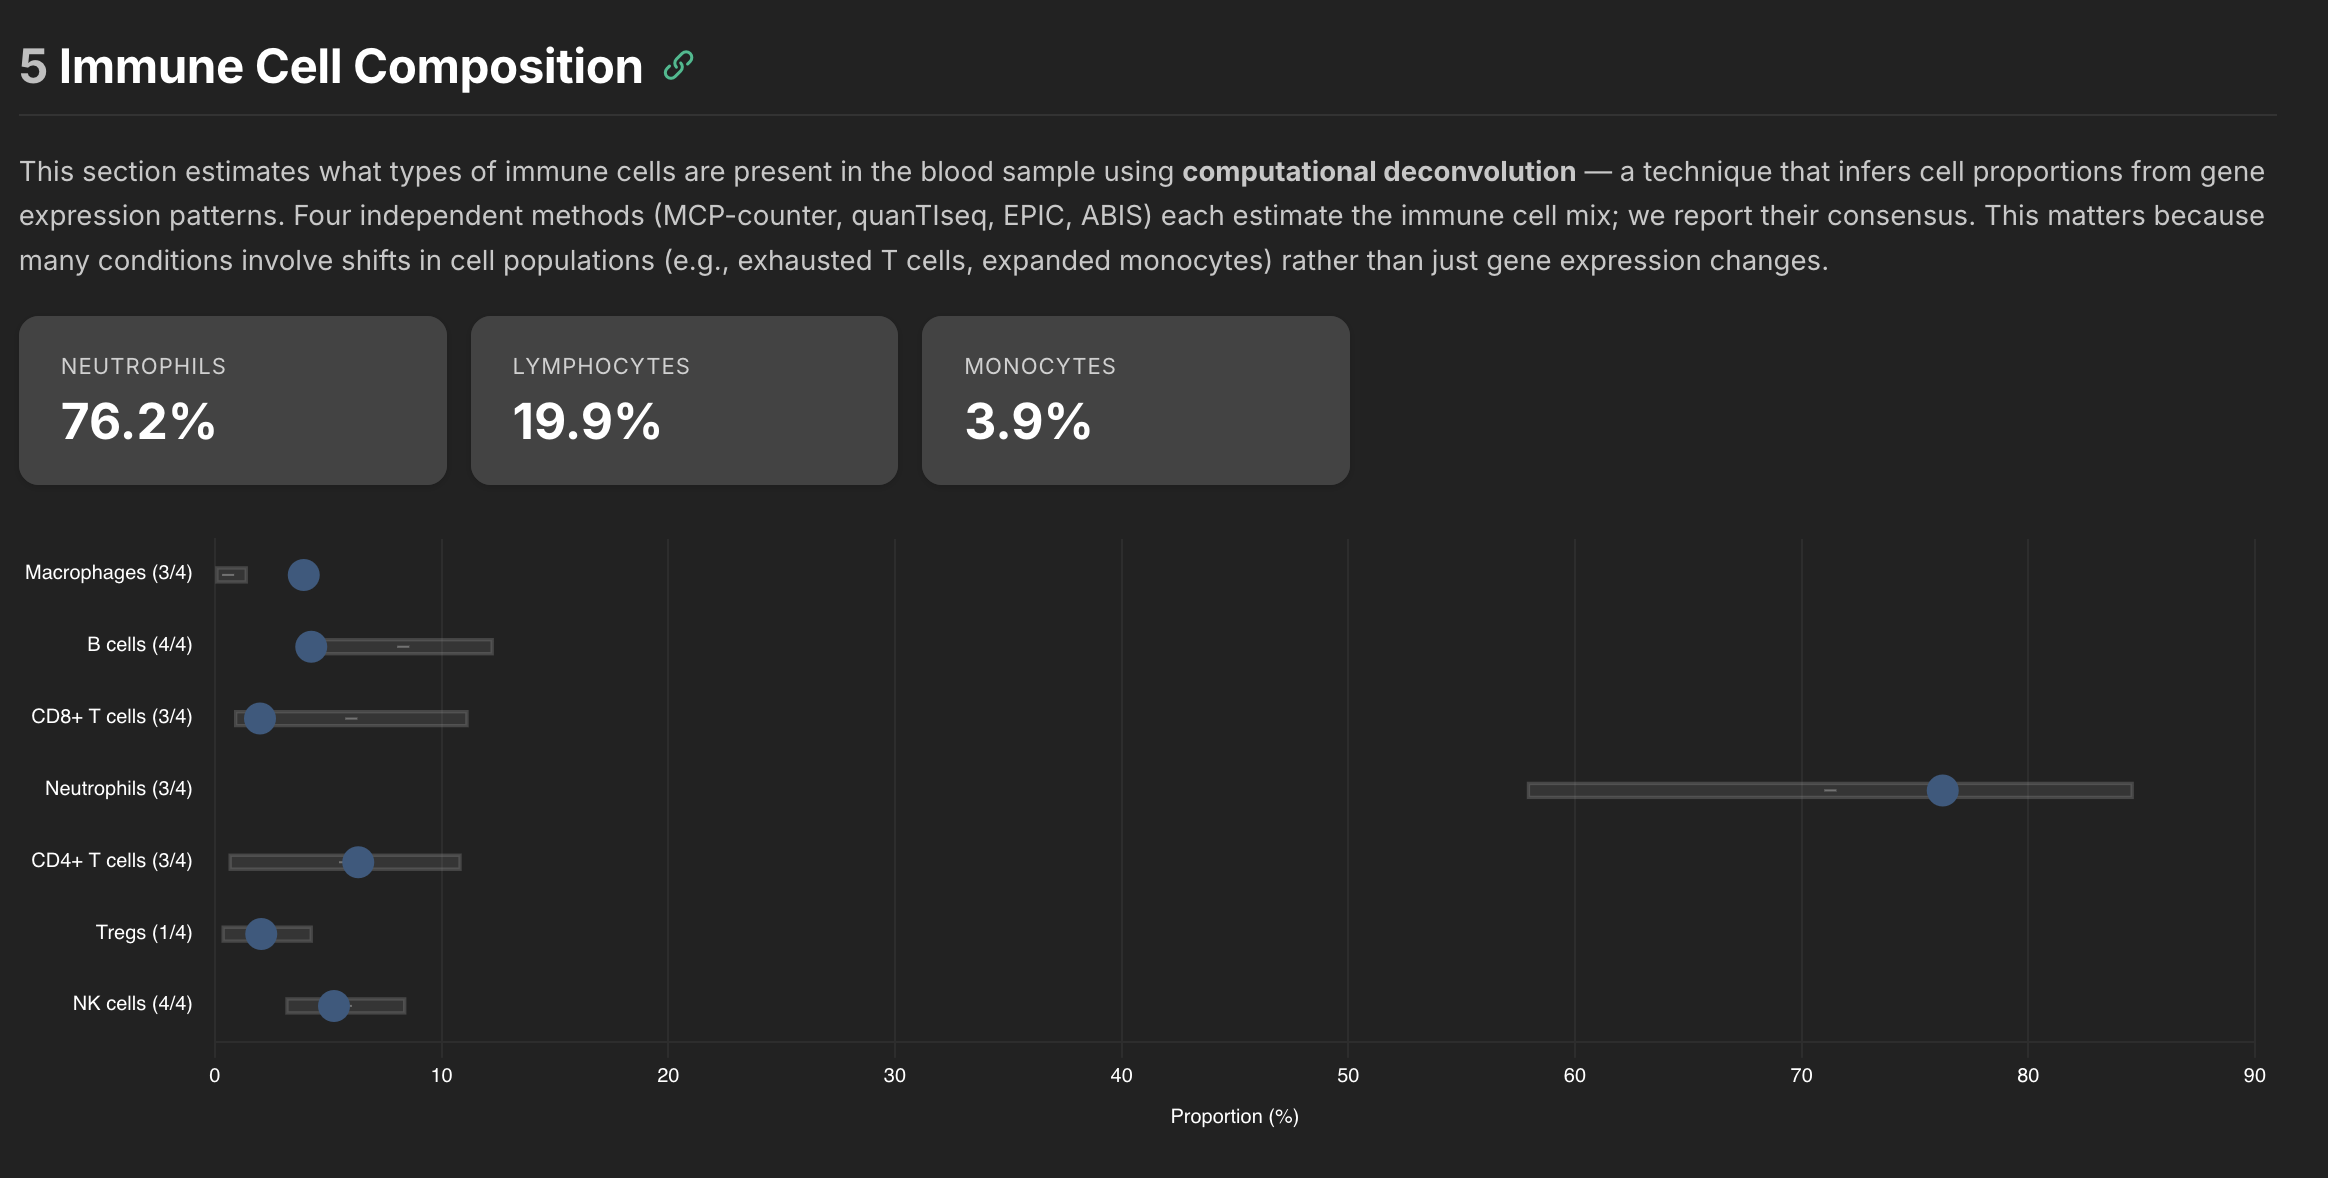
Task: Click the B cells data point dot
Action: point(311,647)
